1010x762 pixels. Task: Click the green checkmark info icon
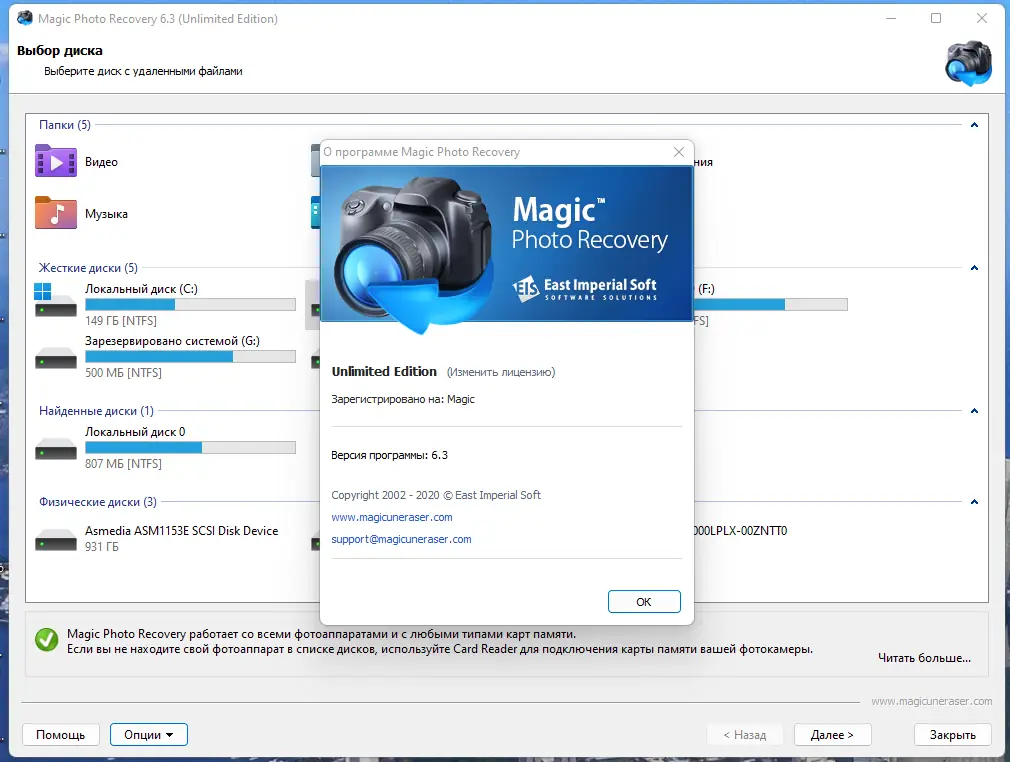point(46,640)
